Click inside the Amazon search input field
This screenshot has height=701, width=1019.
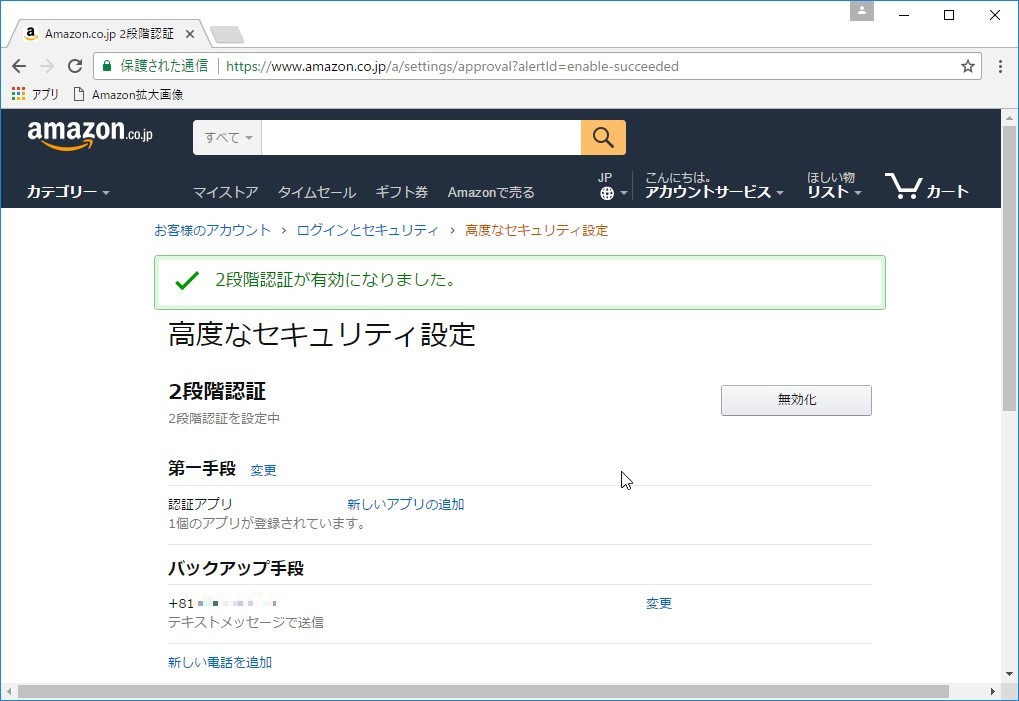[x=420, y=137]
